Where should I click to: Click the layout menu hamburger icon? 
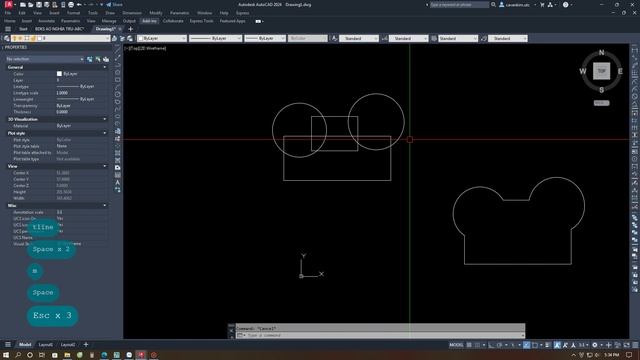tap(8, 344)
